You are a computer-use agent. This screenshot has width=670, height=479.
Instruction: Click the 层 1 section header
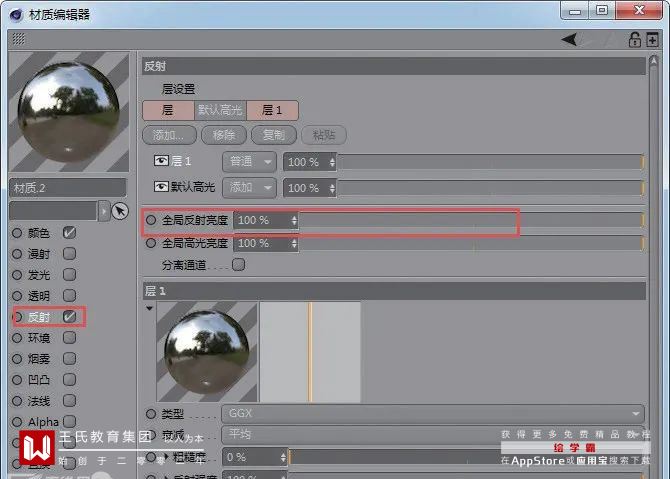click(x=394, y=291)
